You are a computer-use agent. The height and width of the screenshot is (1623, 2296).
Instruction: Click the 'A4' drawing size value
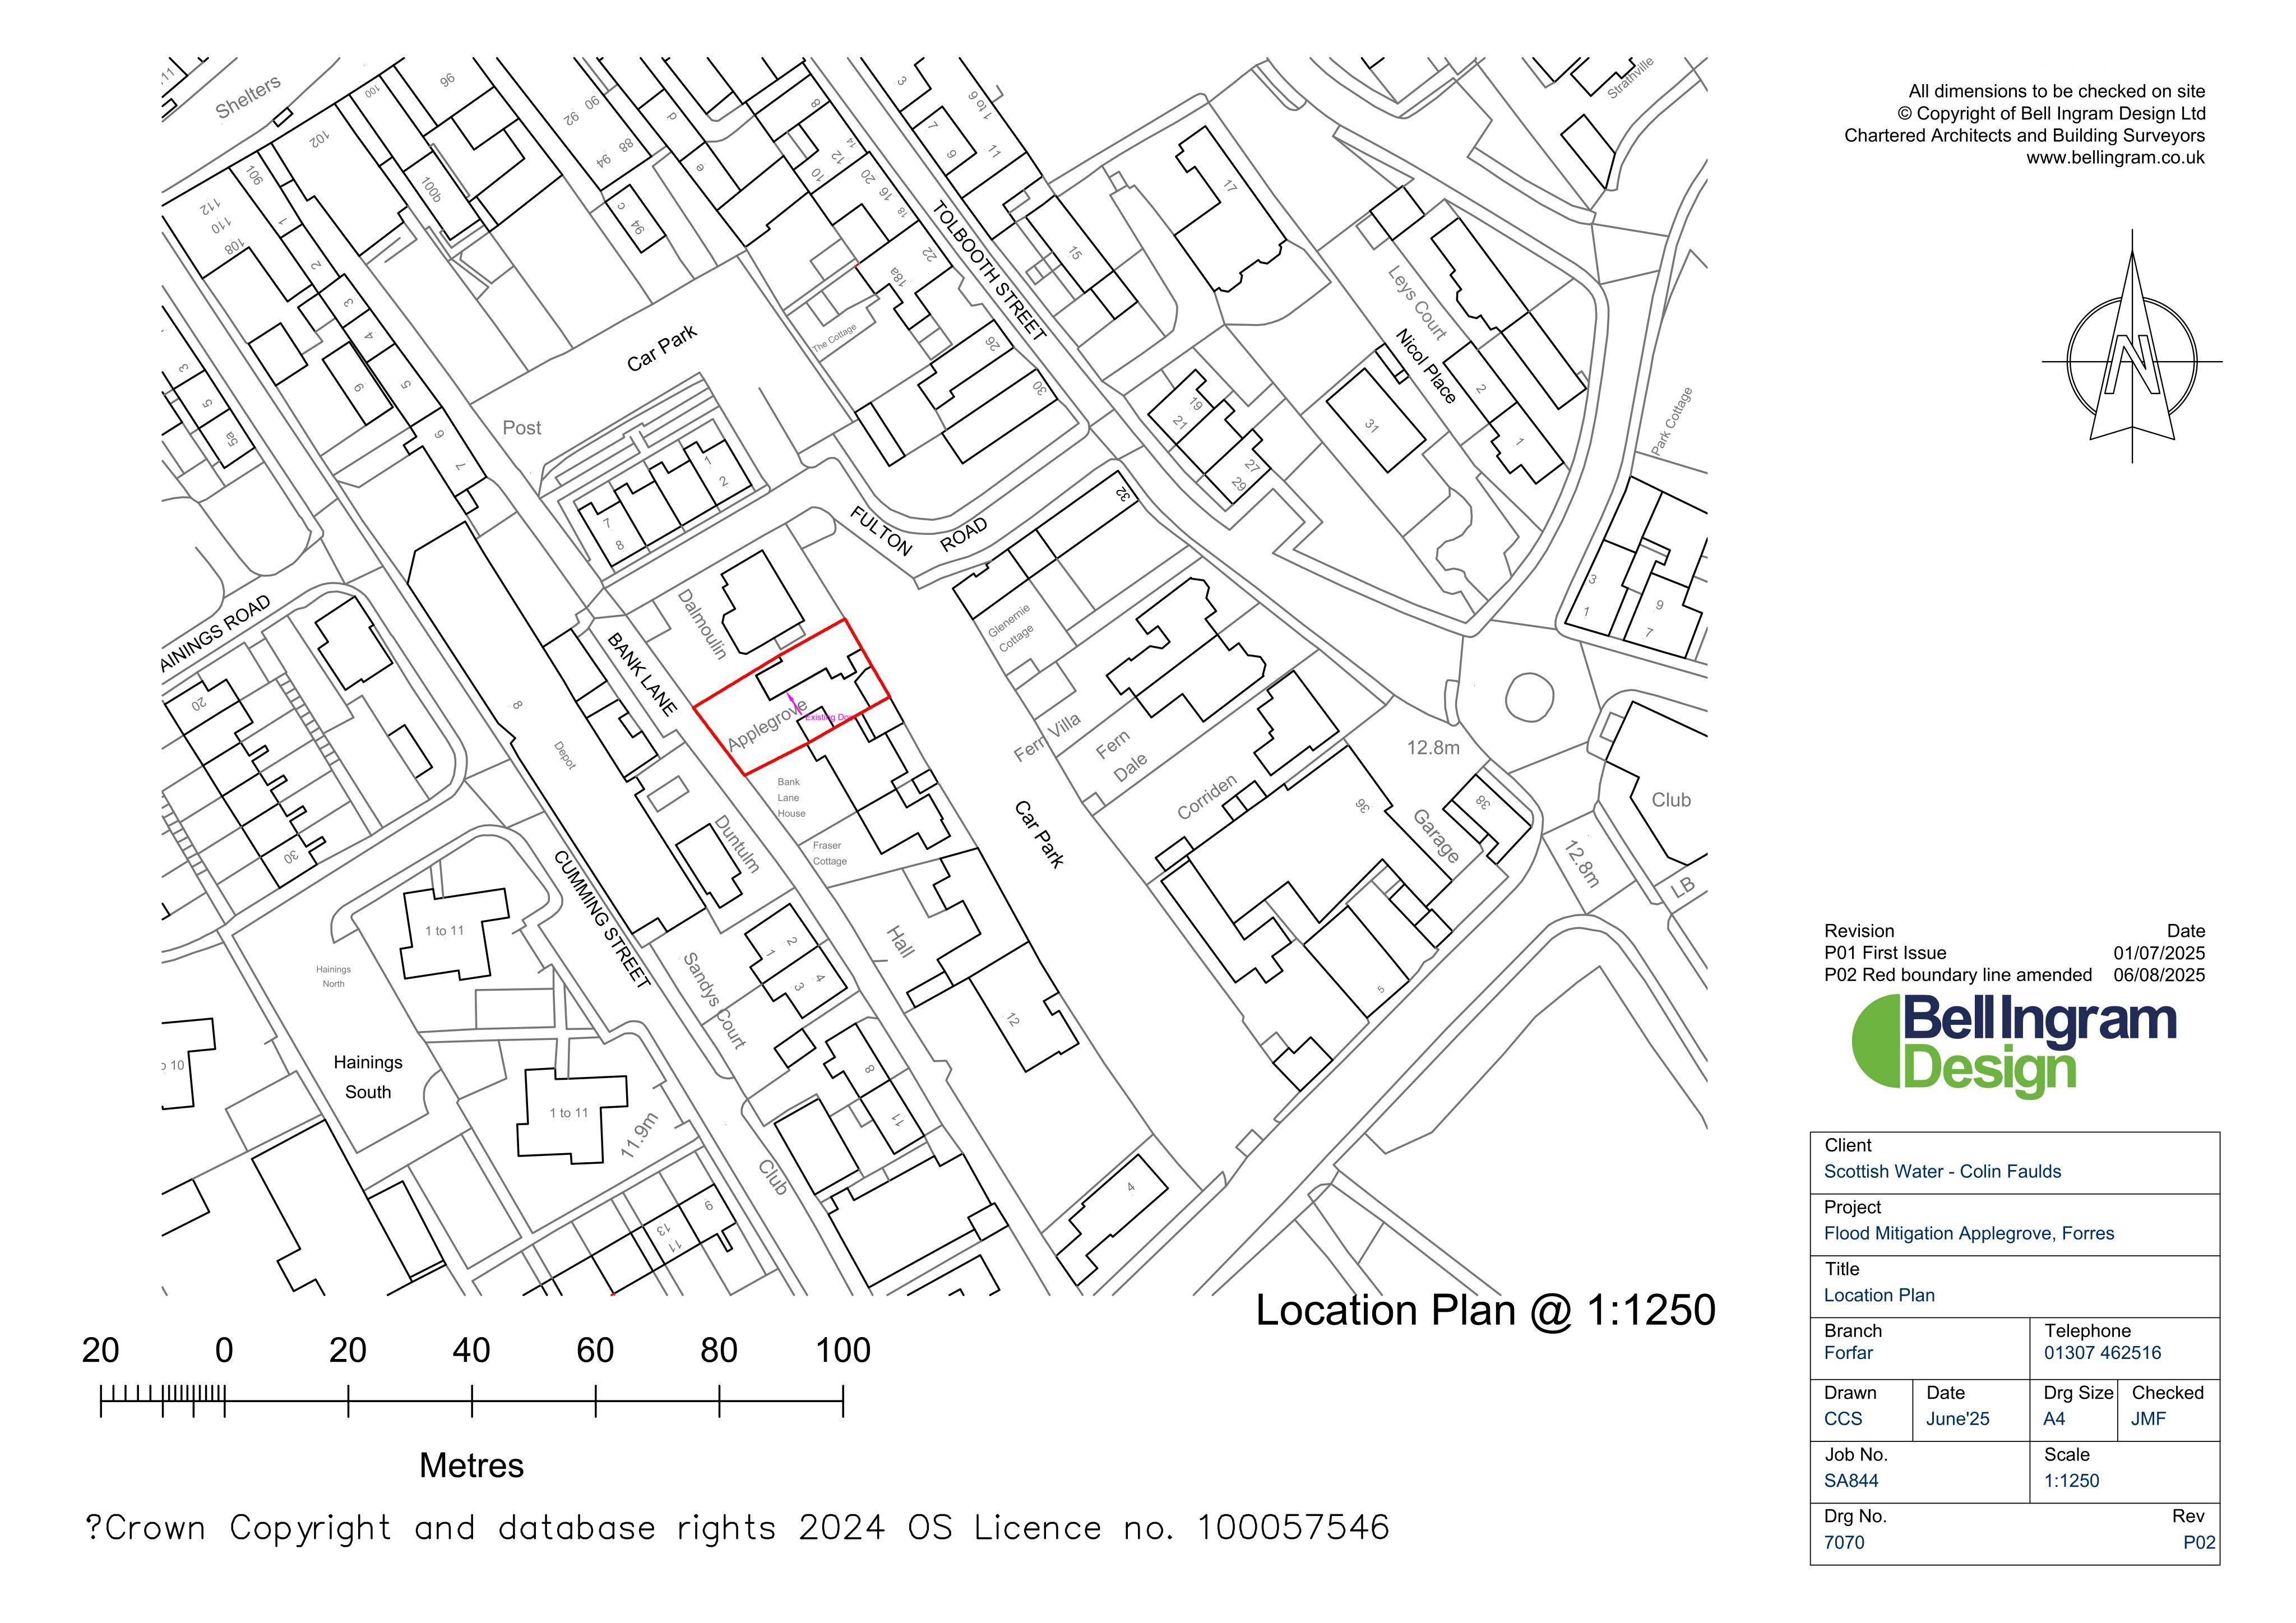(x=2054, y=1419)
